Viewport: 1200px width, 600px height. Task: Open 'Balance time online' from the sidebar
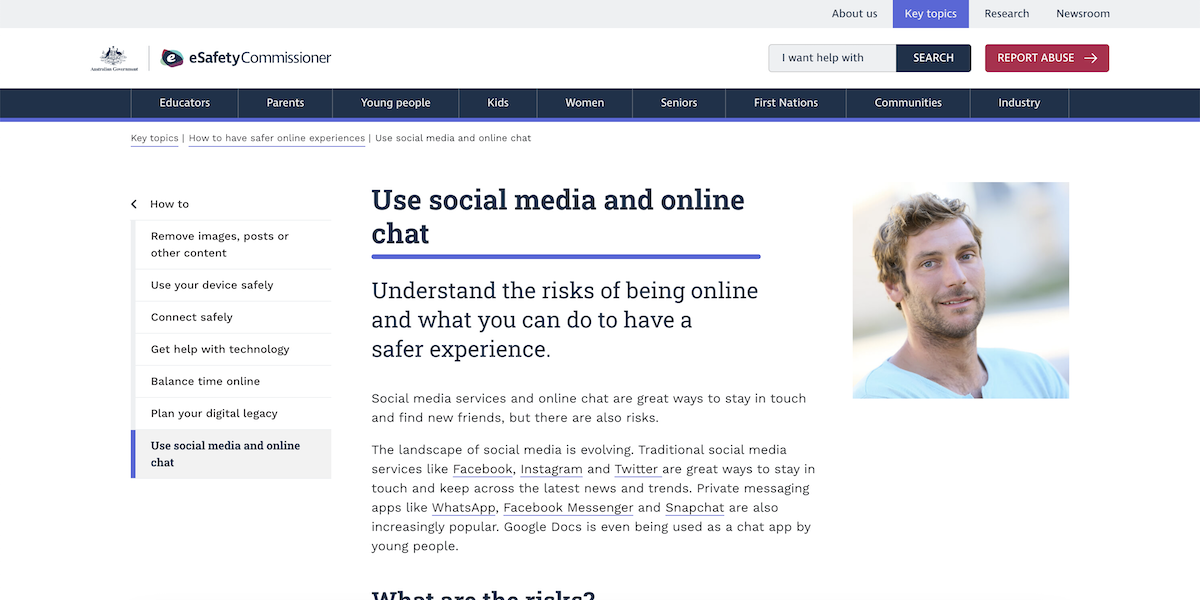(x=205, y=381)
